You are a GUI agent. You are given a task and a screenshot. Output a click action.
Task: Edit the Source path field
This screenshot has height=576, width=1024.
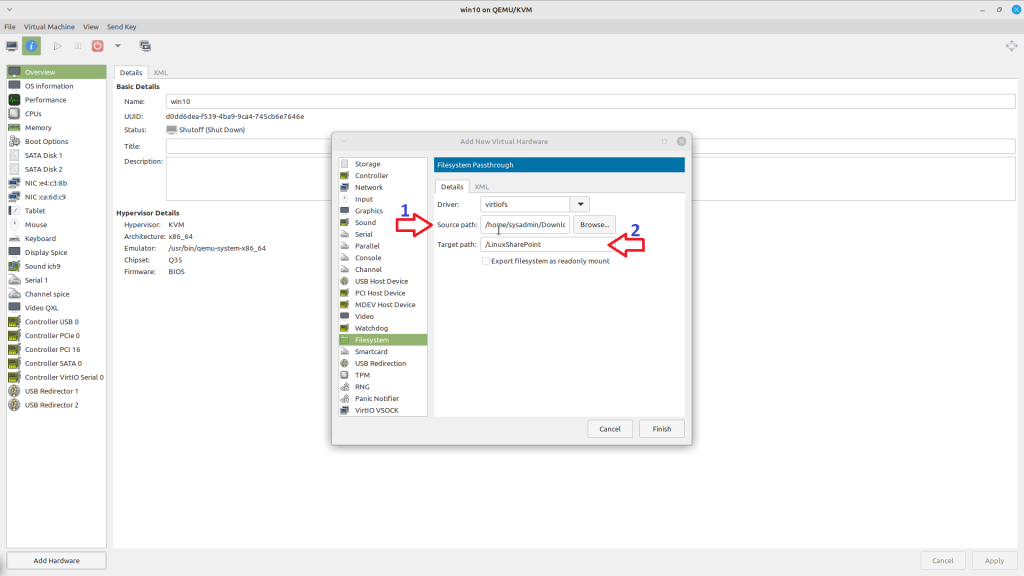click(x=525, y=225)
